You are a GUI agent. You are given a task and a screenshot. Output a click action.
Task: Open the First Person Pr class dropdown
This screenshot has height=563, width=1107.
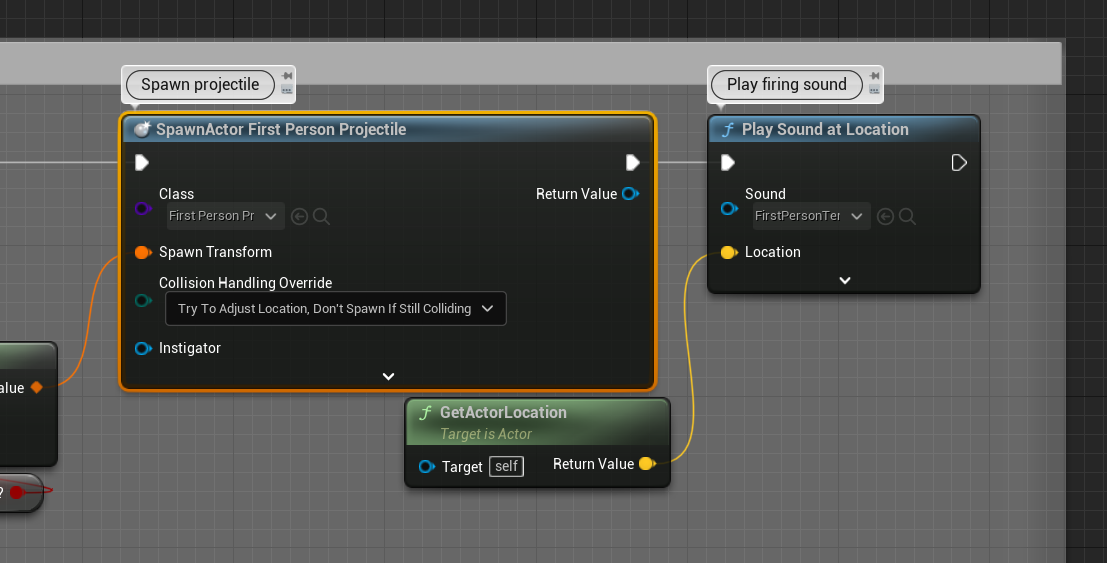tap(226, 216)
